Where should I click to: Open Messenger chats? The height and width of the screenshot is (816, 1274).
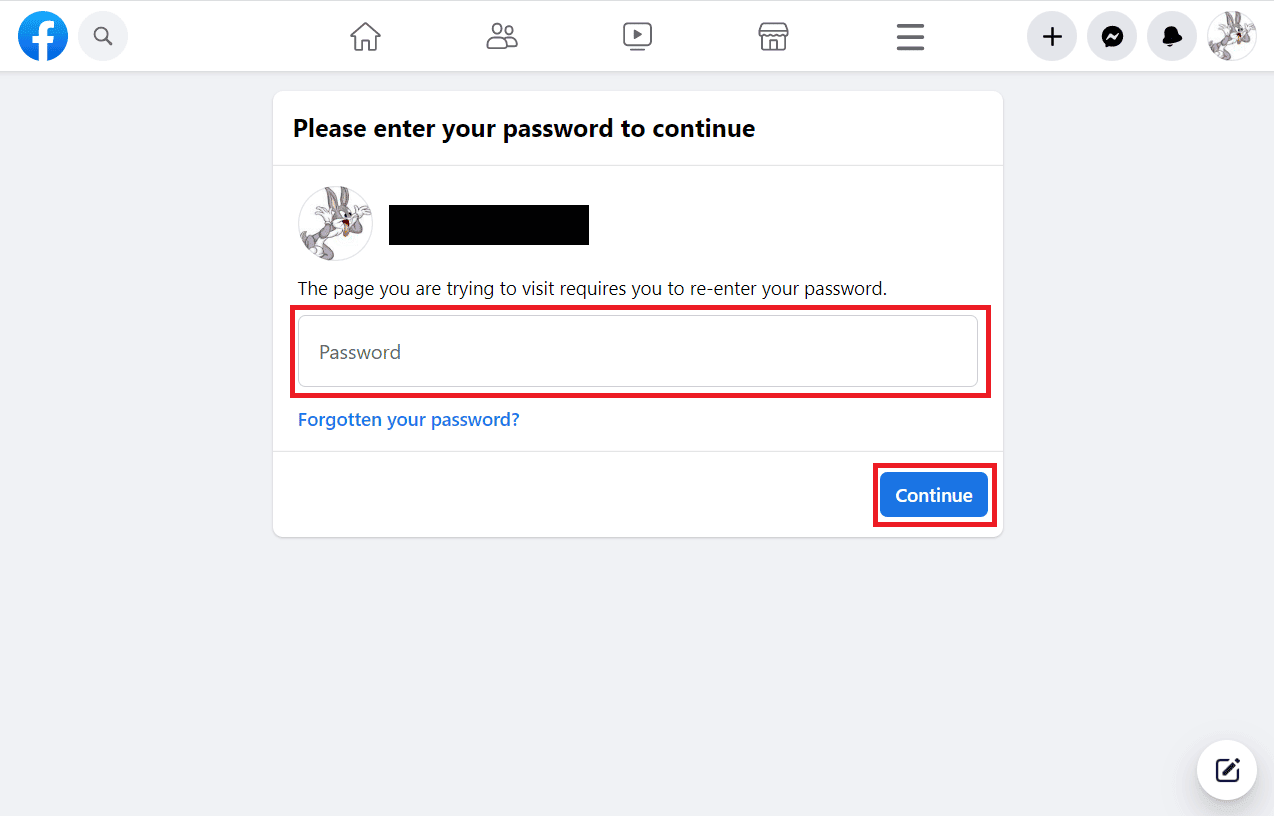click(1111, 36)
